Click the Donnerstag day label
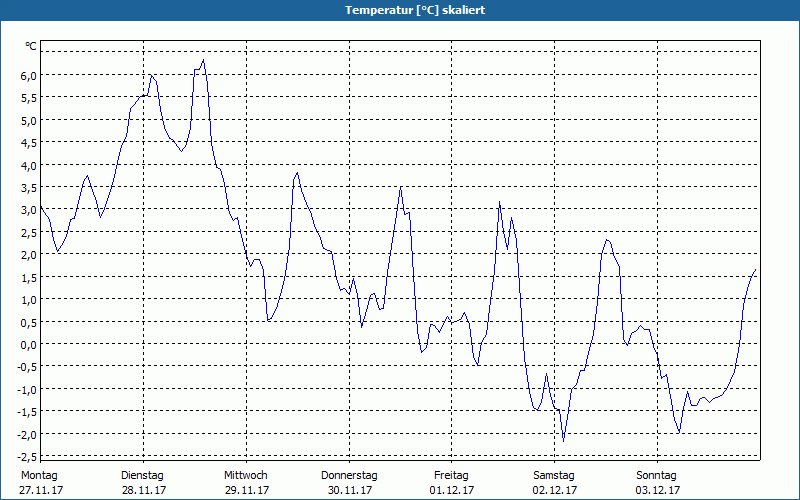This screenshot has width=800, height=500. pyautogui.click(x=349, y=476)
